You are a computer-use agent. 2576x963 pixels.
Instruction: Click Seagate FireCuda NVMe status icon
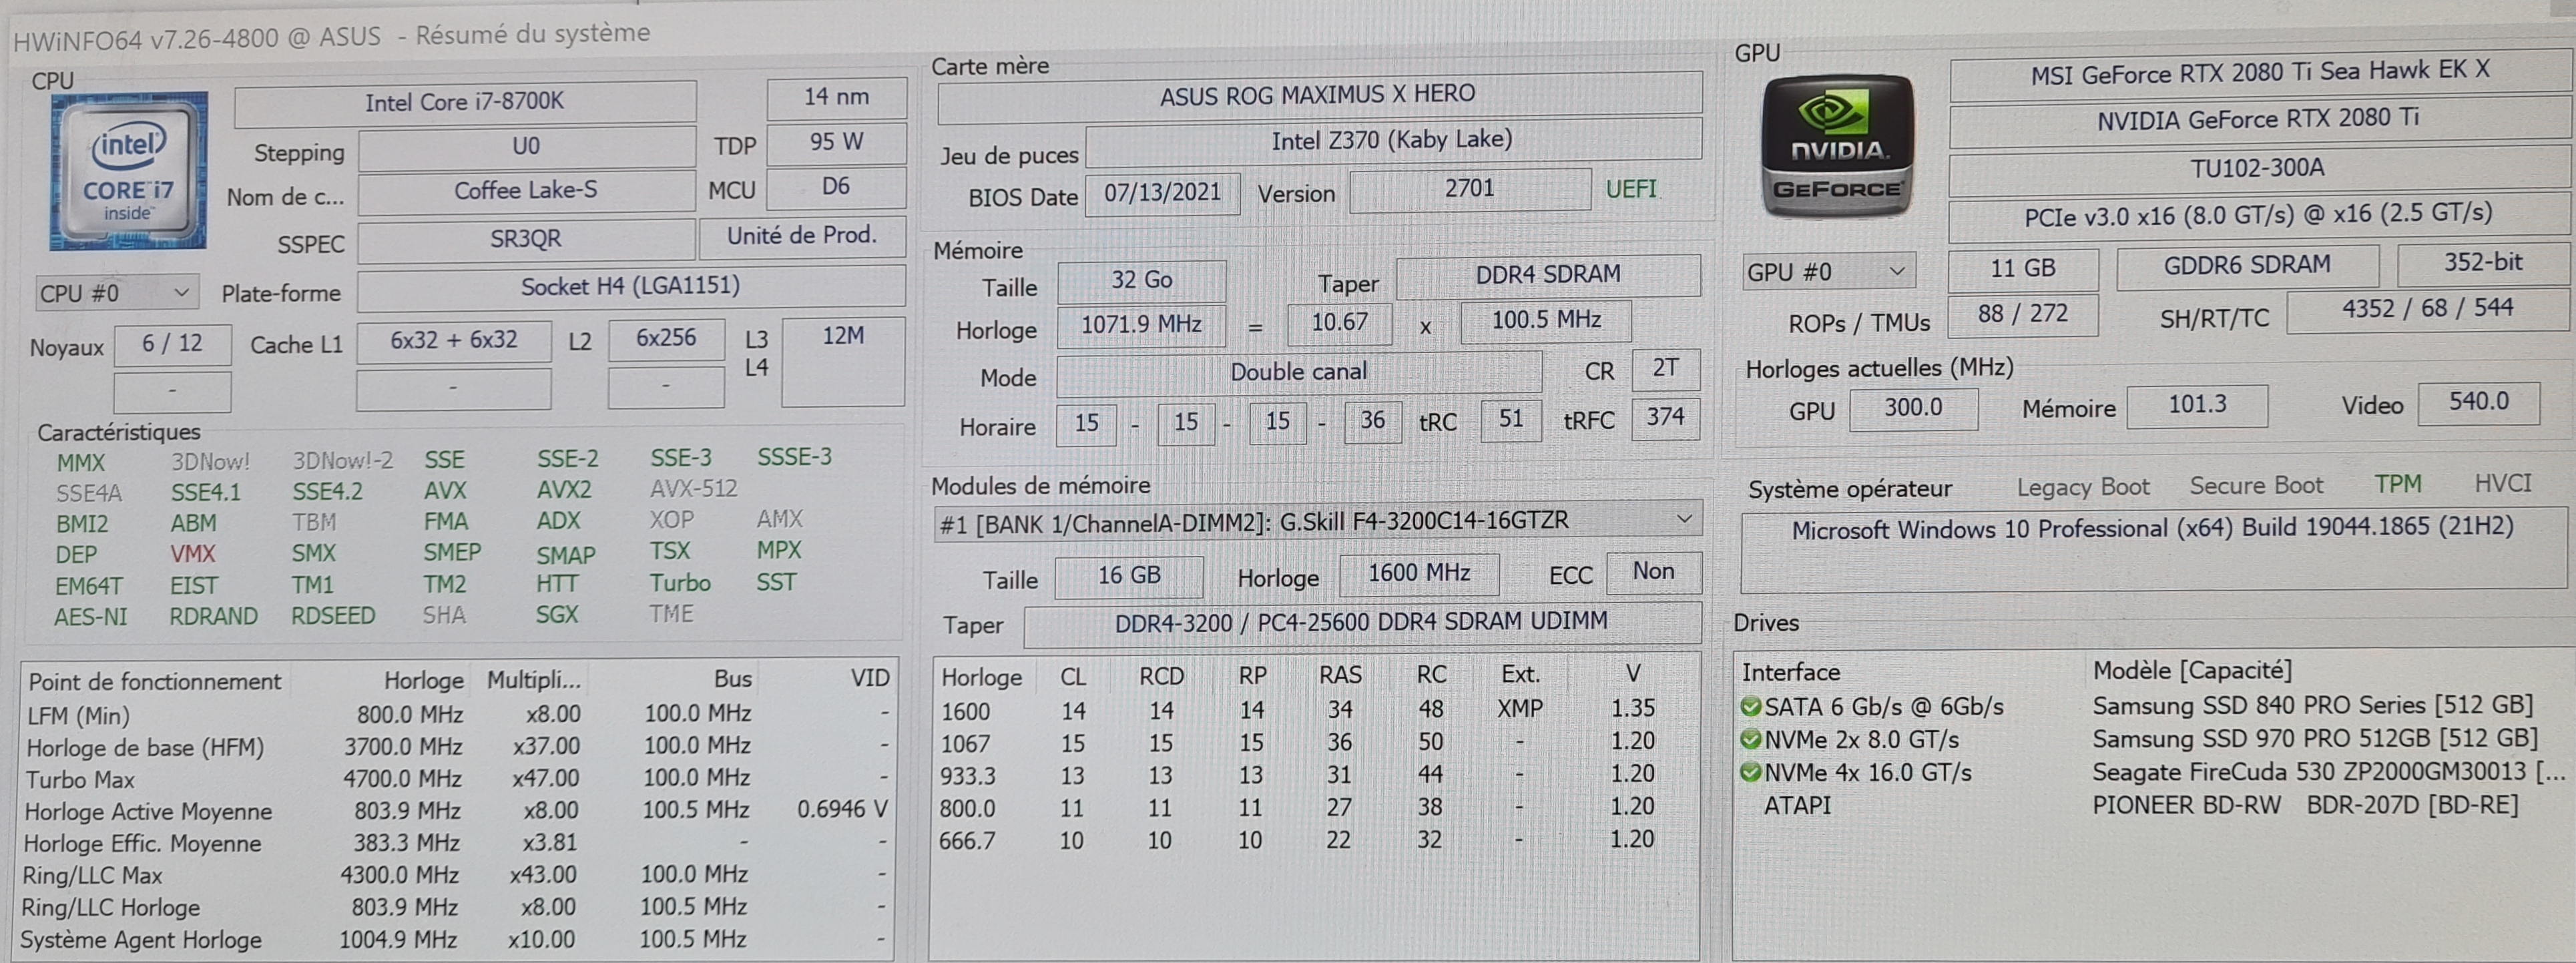pyautogui.click(x=1750, y=773)
